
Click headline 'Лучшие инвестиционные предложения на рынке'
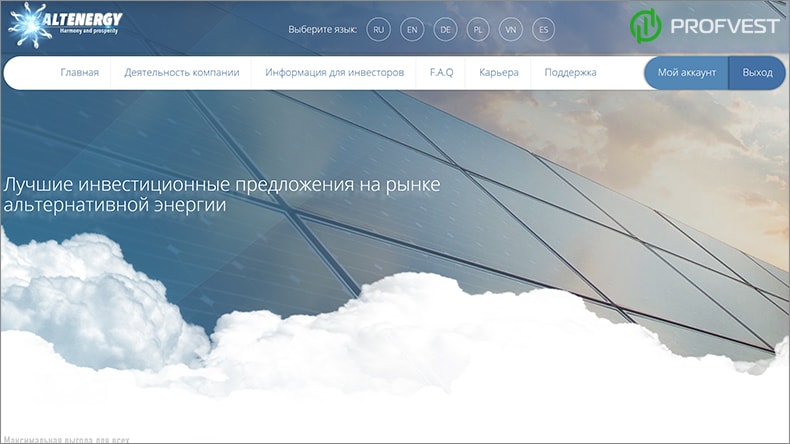pyautogui.click(x=222, y=184)
